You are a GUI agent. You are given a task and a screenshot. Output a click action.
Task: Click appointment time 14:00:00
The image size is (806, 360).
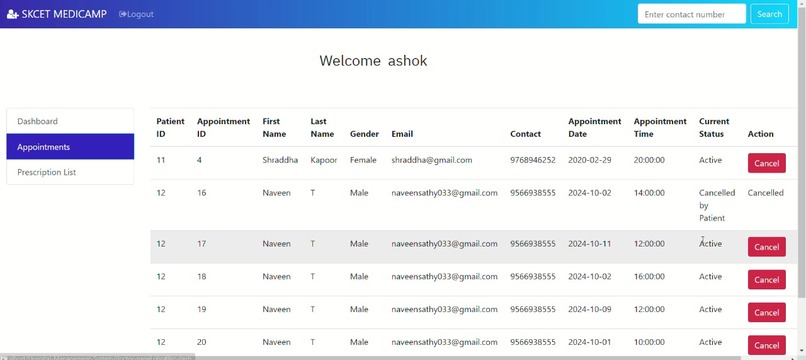coord(649,193)
